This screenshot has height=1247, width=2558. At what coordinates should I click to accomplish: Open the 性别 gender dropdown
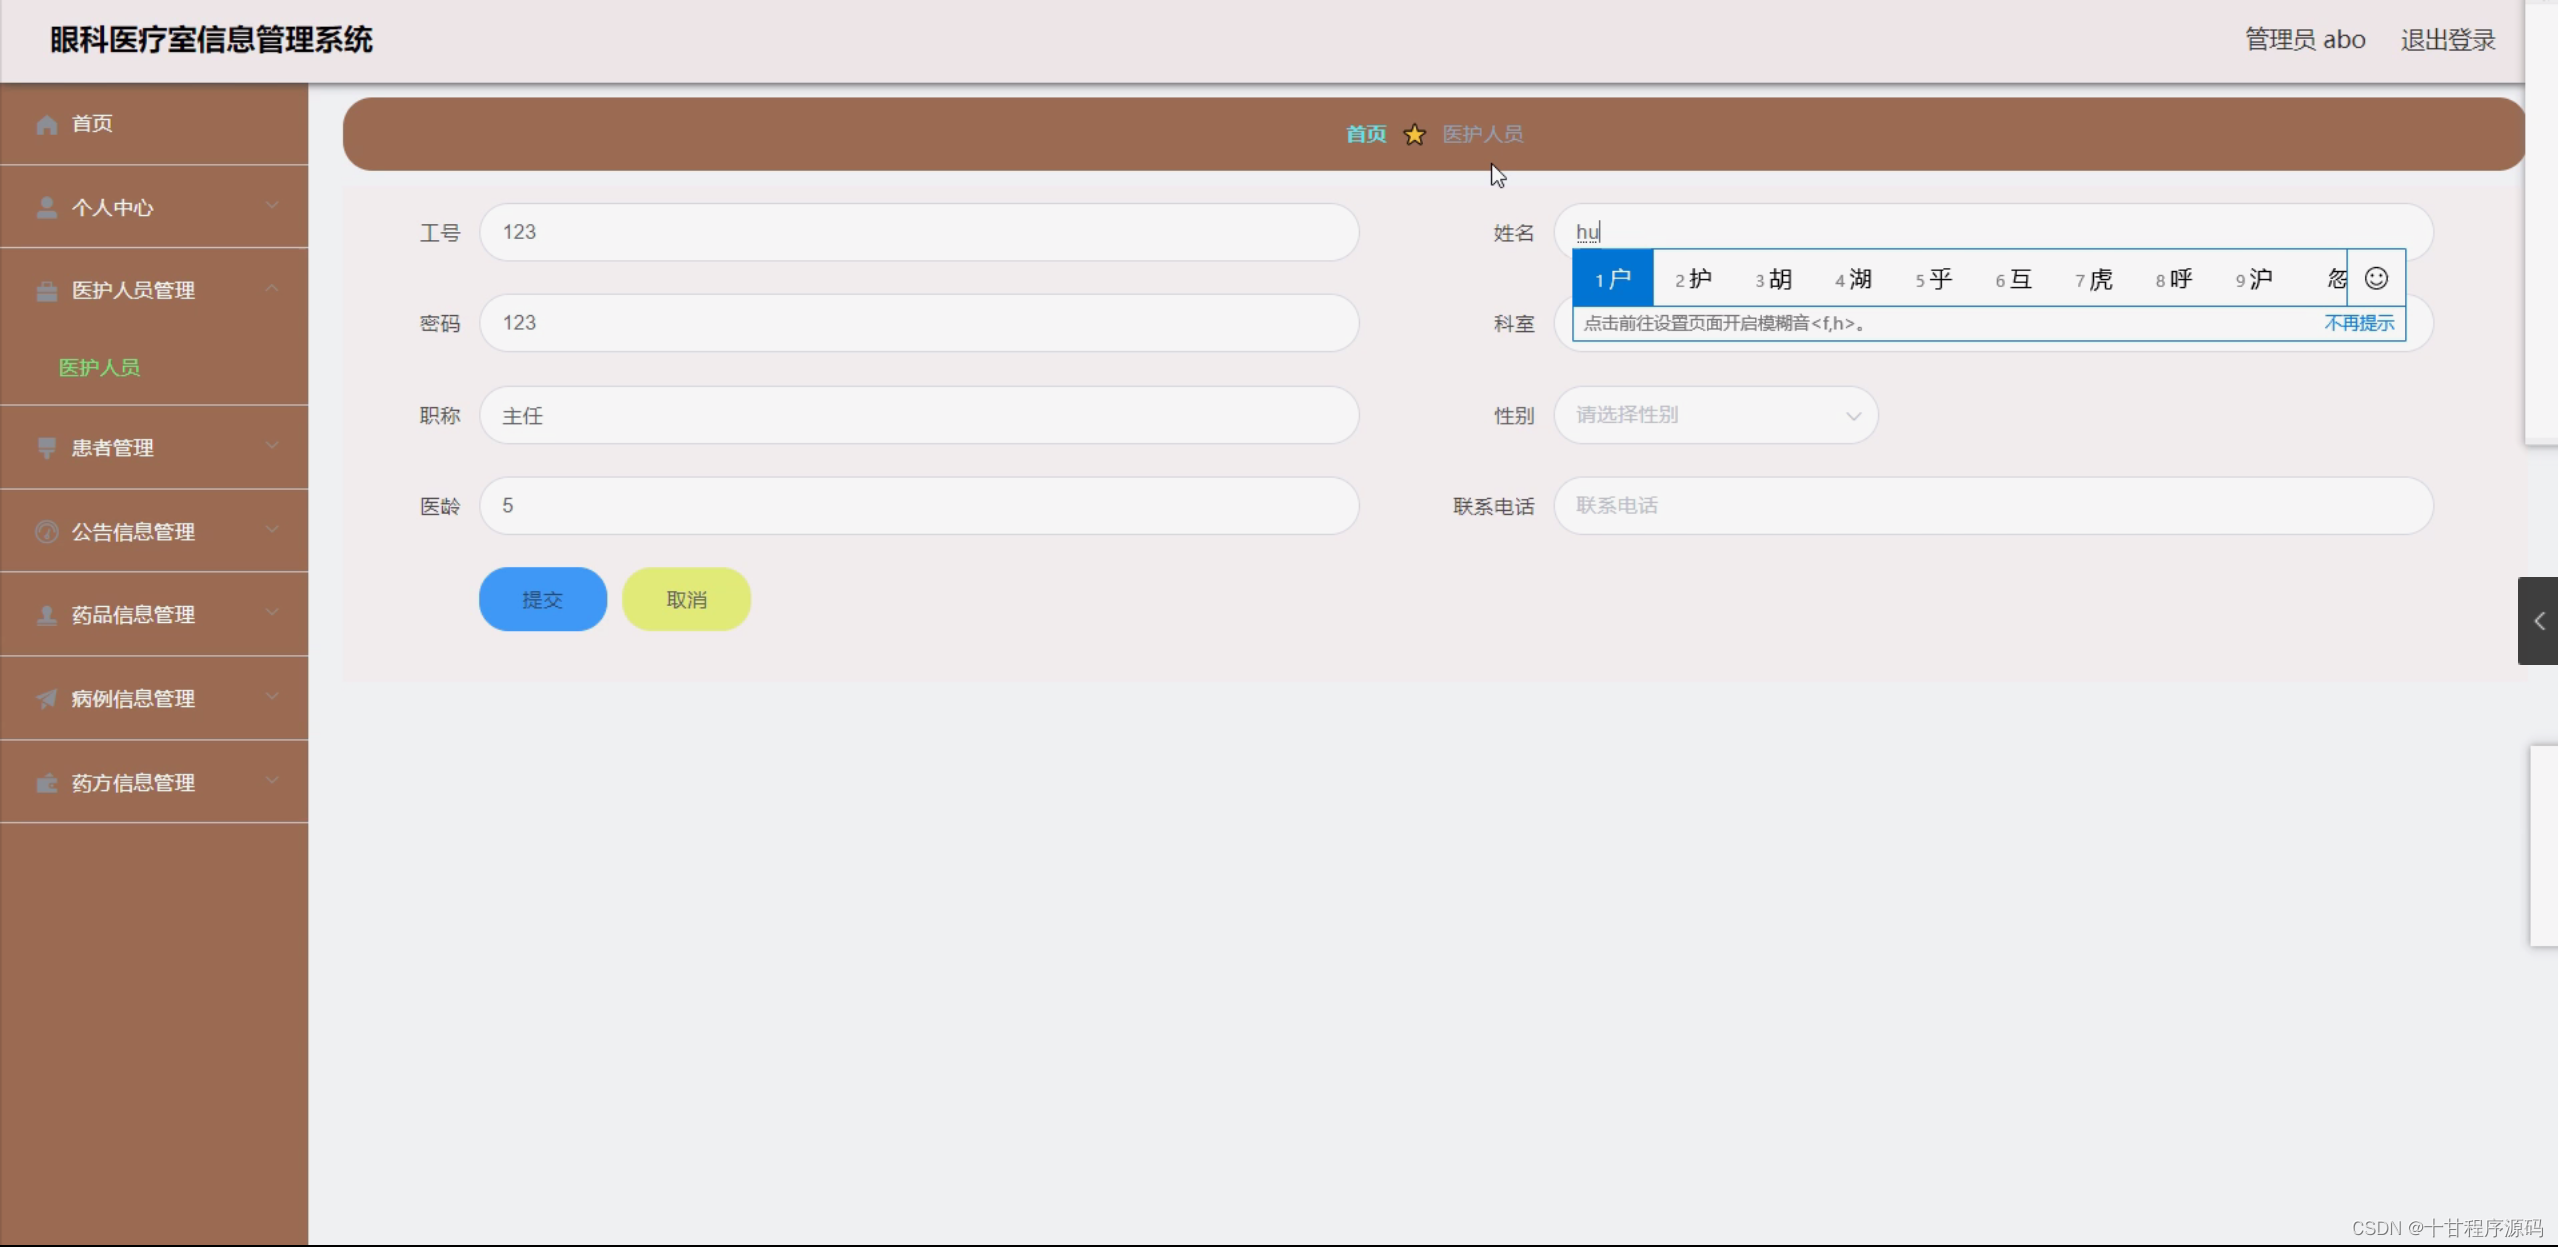click(1715, 415)
